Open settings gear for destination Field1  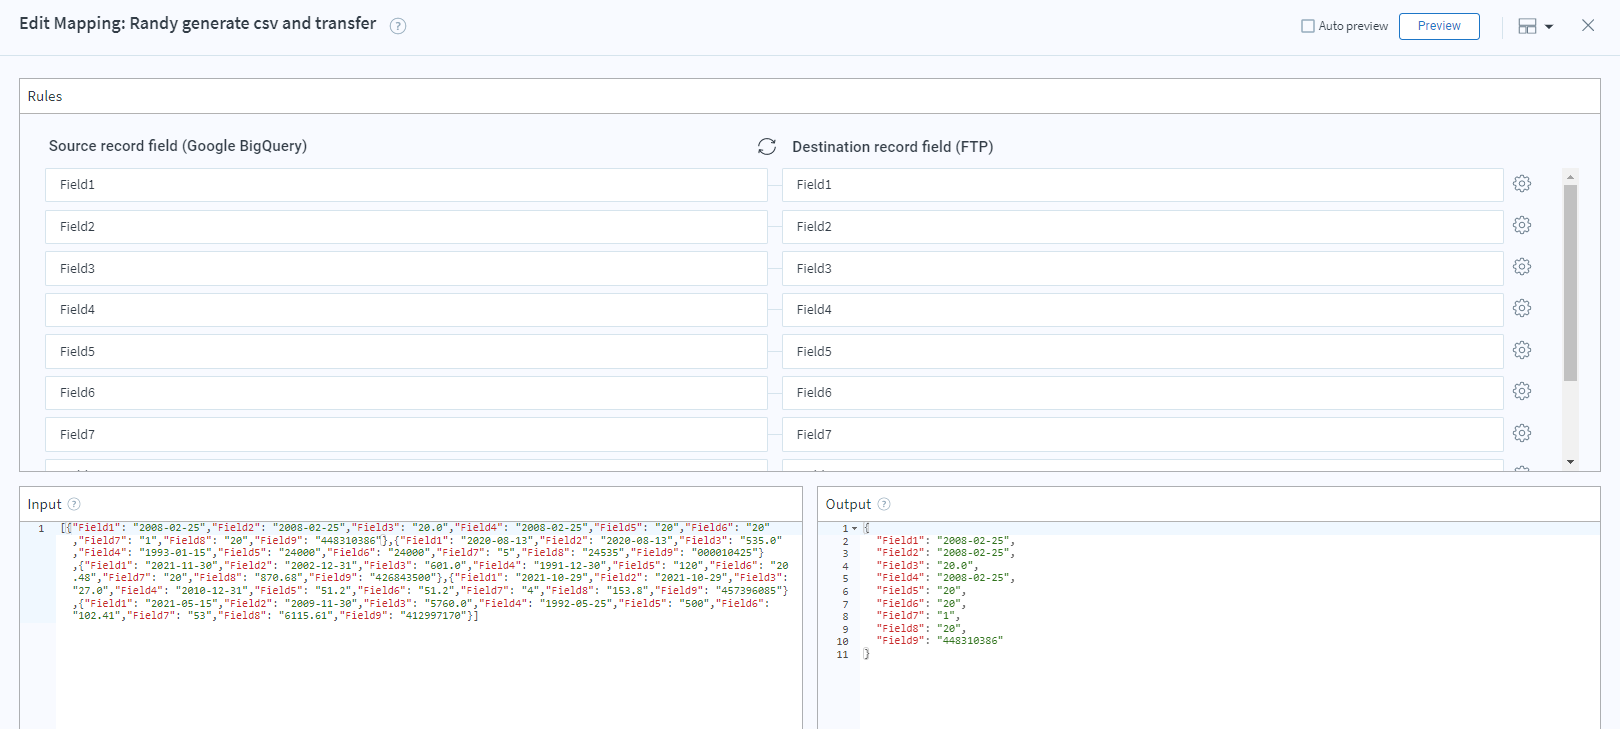pos(1522,184)
